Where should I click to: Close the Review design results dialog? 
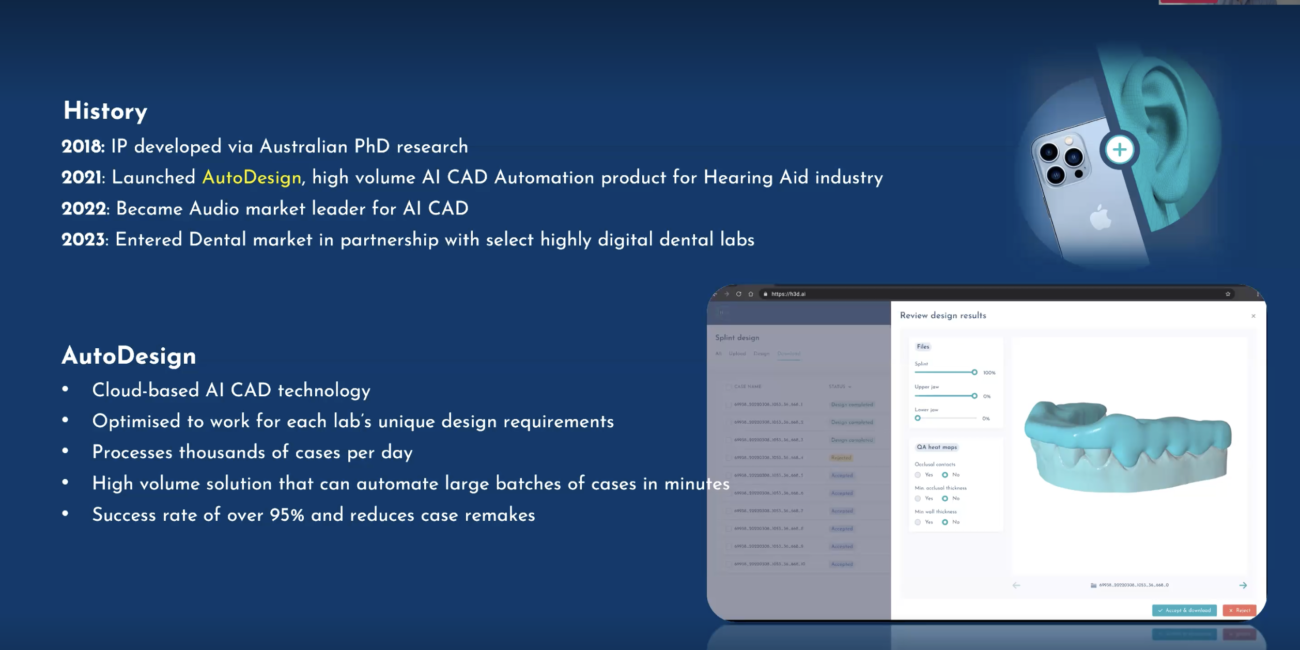[x=1253, y=316]
